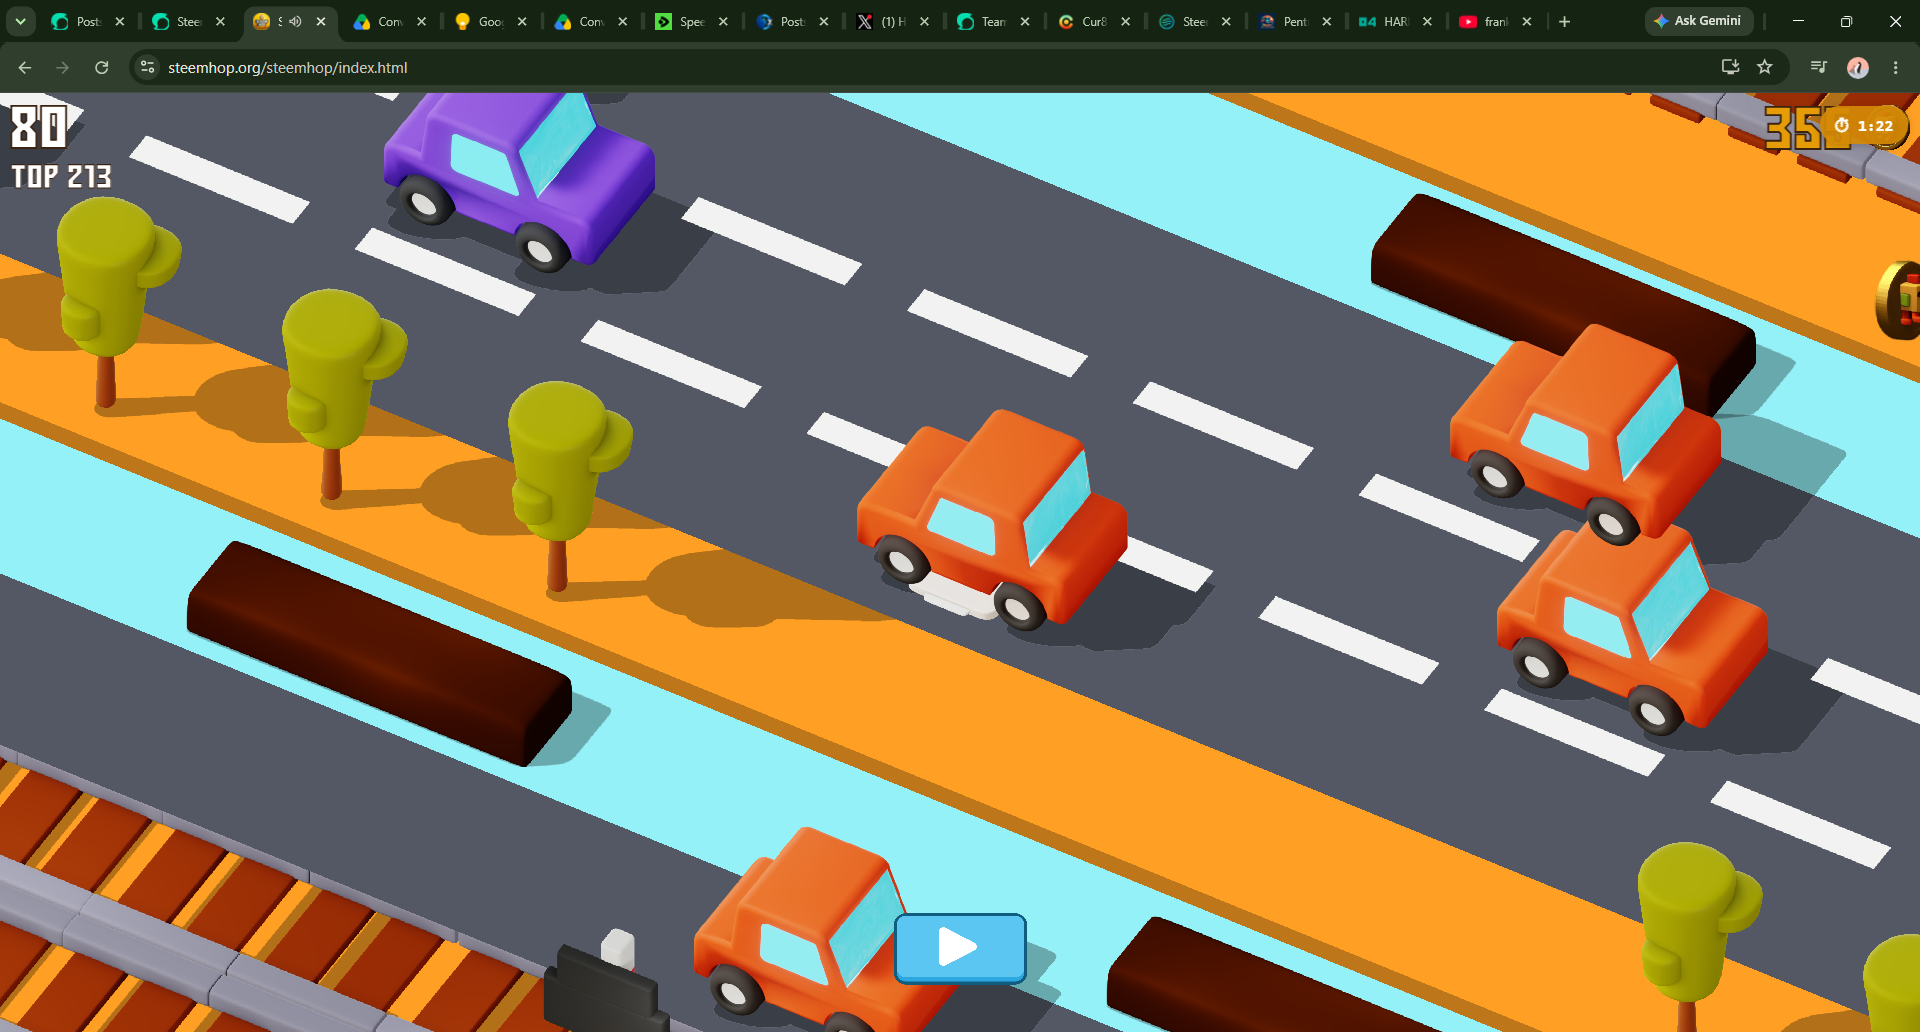Click the browser forward arrow
The width and height of the screenshot is (1920, 1032).
click(x=63, y=67)
